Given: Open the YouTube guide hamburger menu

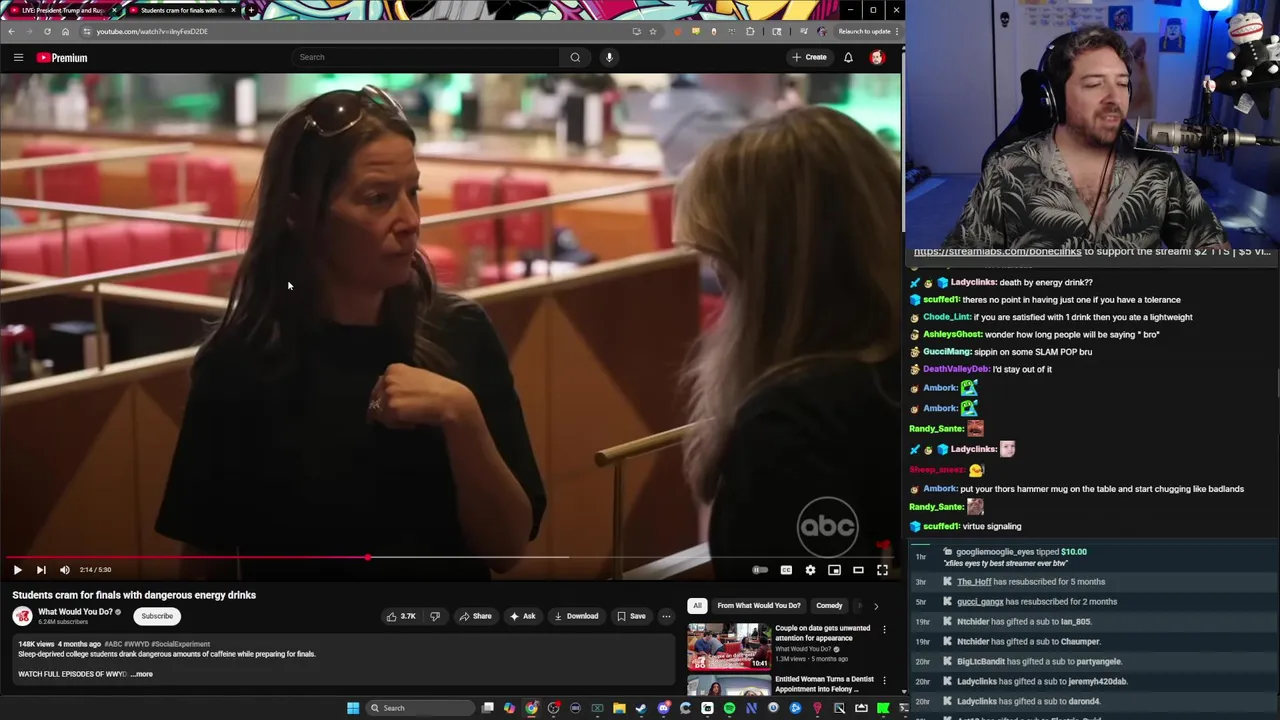Looking at the screenshot, I should click(18, 57).
